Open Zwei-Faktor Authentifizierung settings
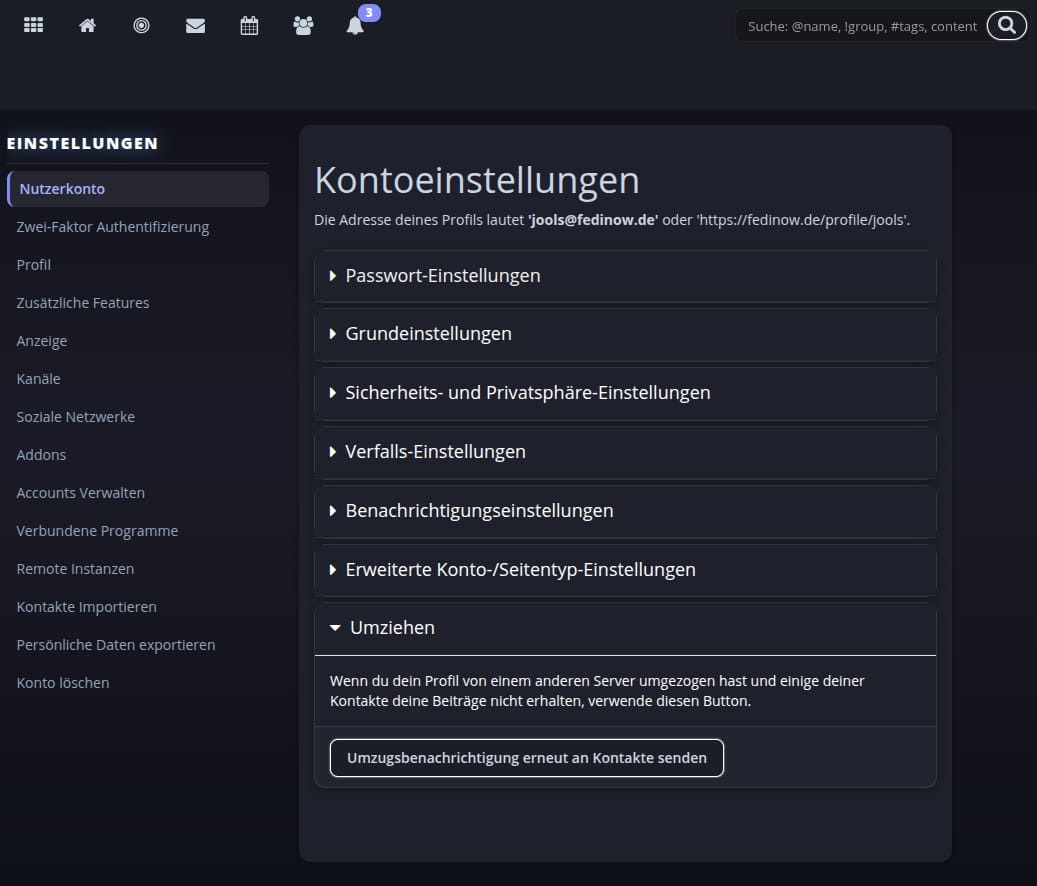This screenshot has width=1037, height=886. pyautogui.click(x=113, y=227)
